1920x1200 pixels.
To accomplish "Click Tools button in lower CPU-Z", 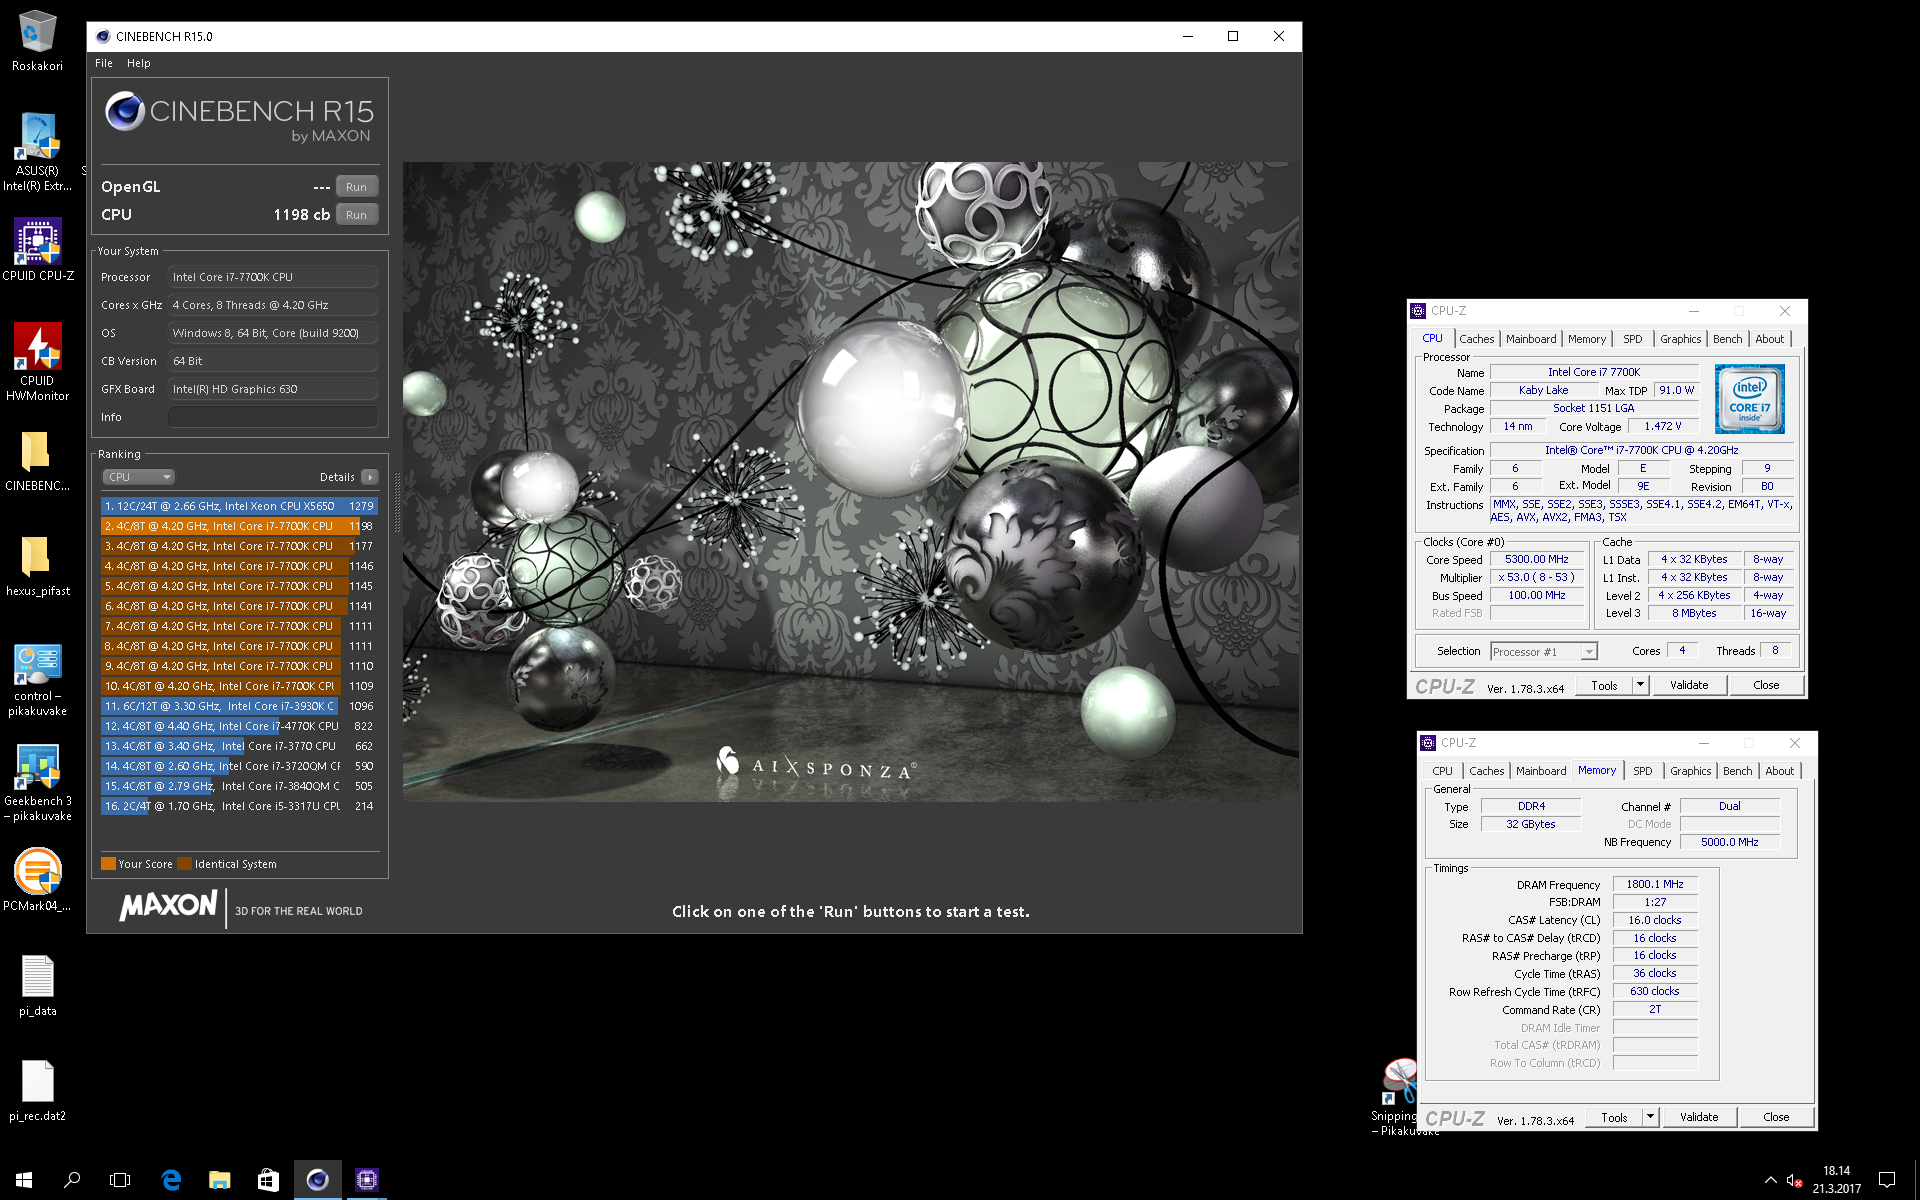I will pyautogui.click(x=1614, y=1117).
